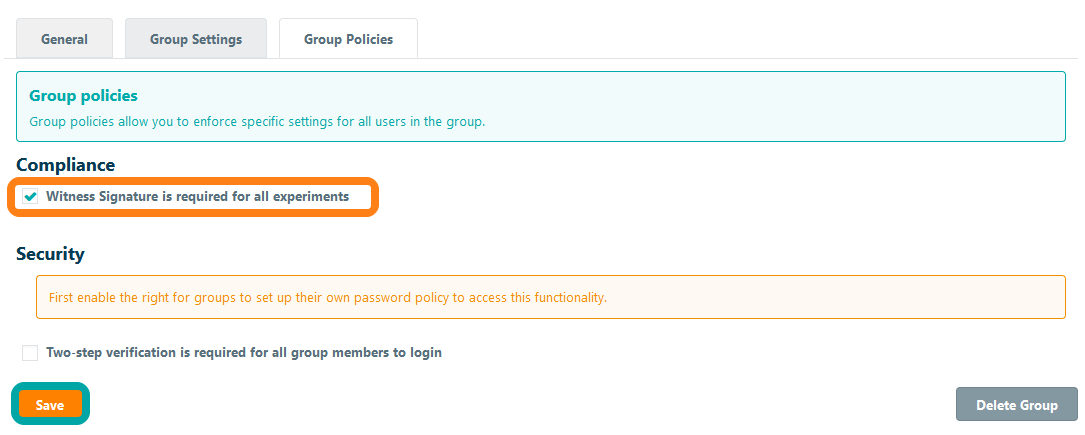Click the 'Two-step verification is required' label text

click(243, 353)
